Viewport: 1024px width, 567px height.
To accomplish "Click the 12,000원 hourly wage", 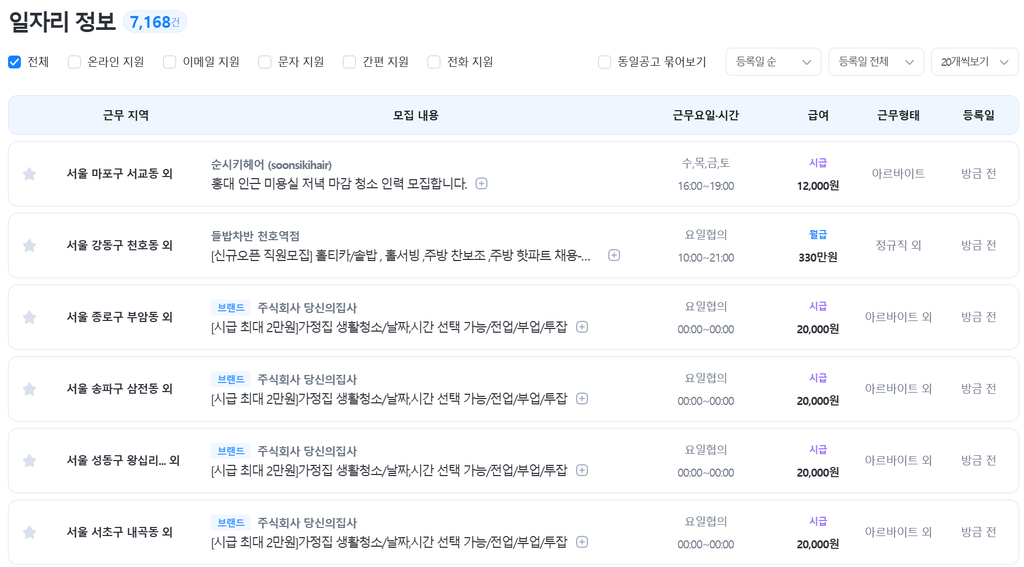I will click(818, 186).
